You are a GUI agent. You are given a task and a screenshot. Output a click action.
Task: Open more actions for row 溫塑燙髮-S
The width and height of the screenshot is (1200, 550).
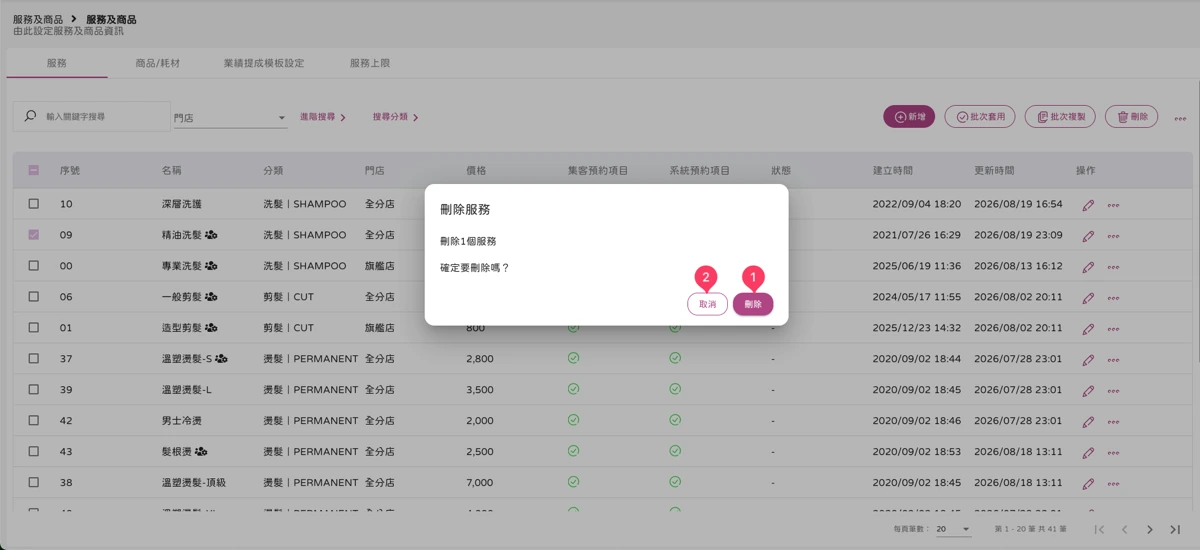click(x=1113, y=359)
